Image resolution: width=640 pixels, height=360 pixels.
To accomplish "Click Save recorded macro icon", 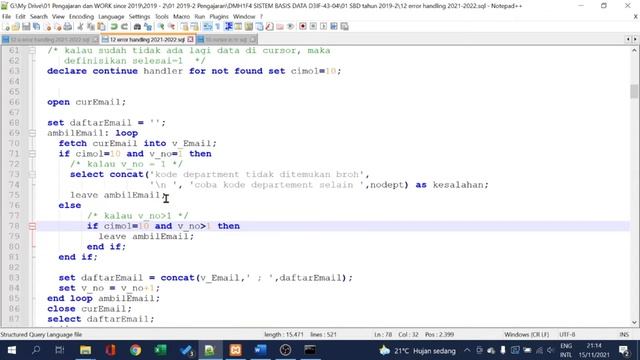I will click(344, 27).
